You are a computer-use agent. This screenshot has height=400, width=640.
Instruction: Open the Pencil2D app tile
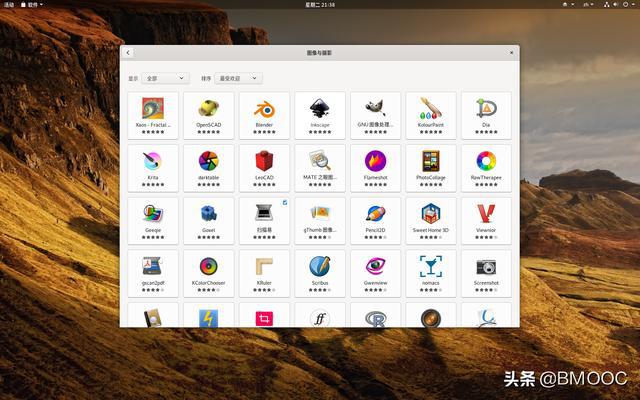point(375,221)
